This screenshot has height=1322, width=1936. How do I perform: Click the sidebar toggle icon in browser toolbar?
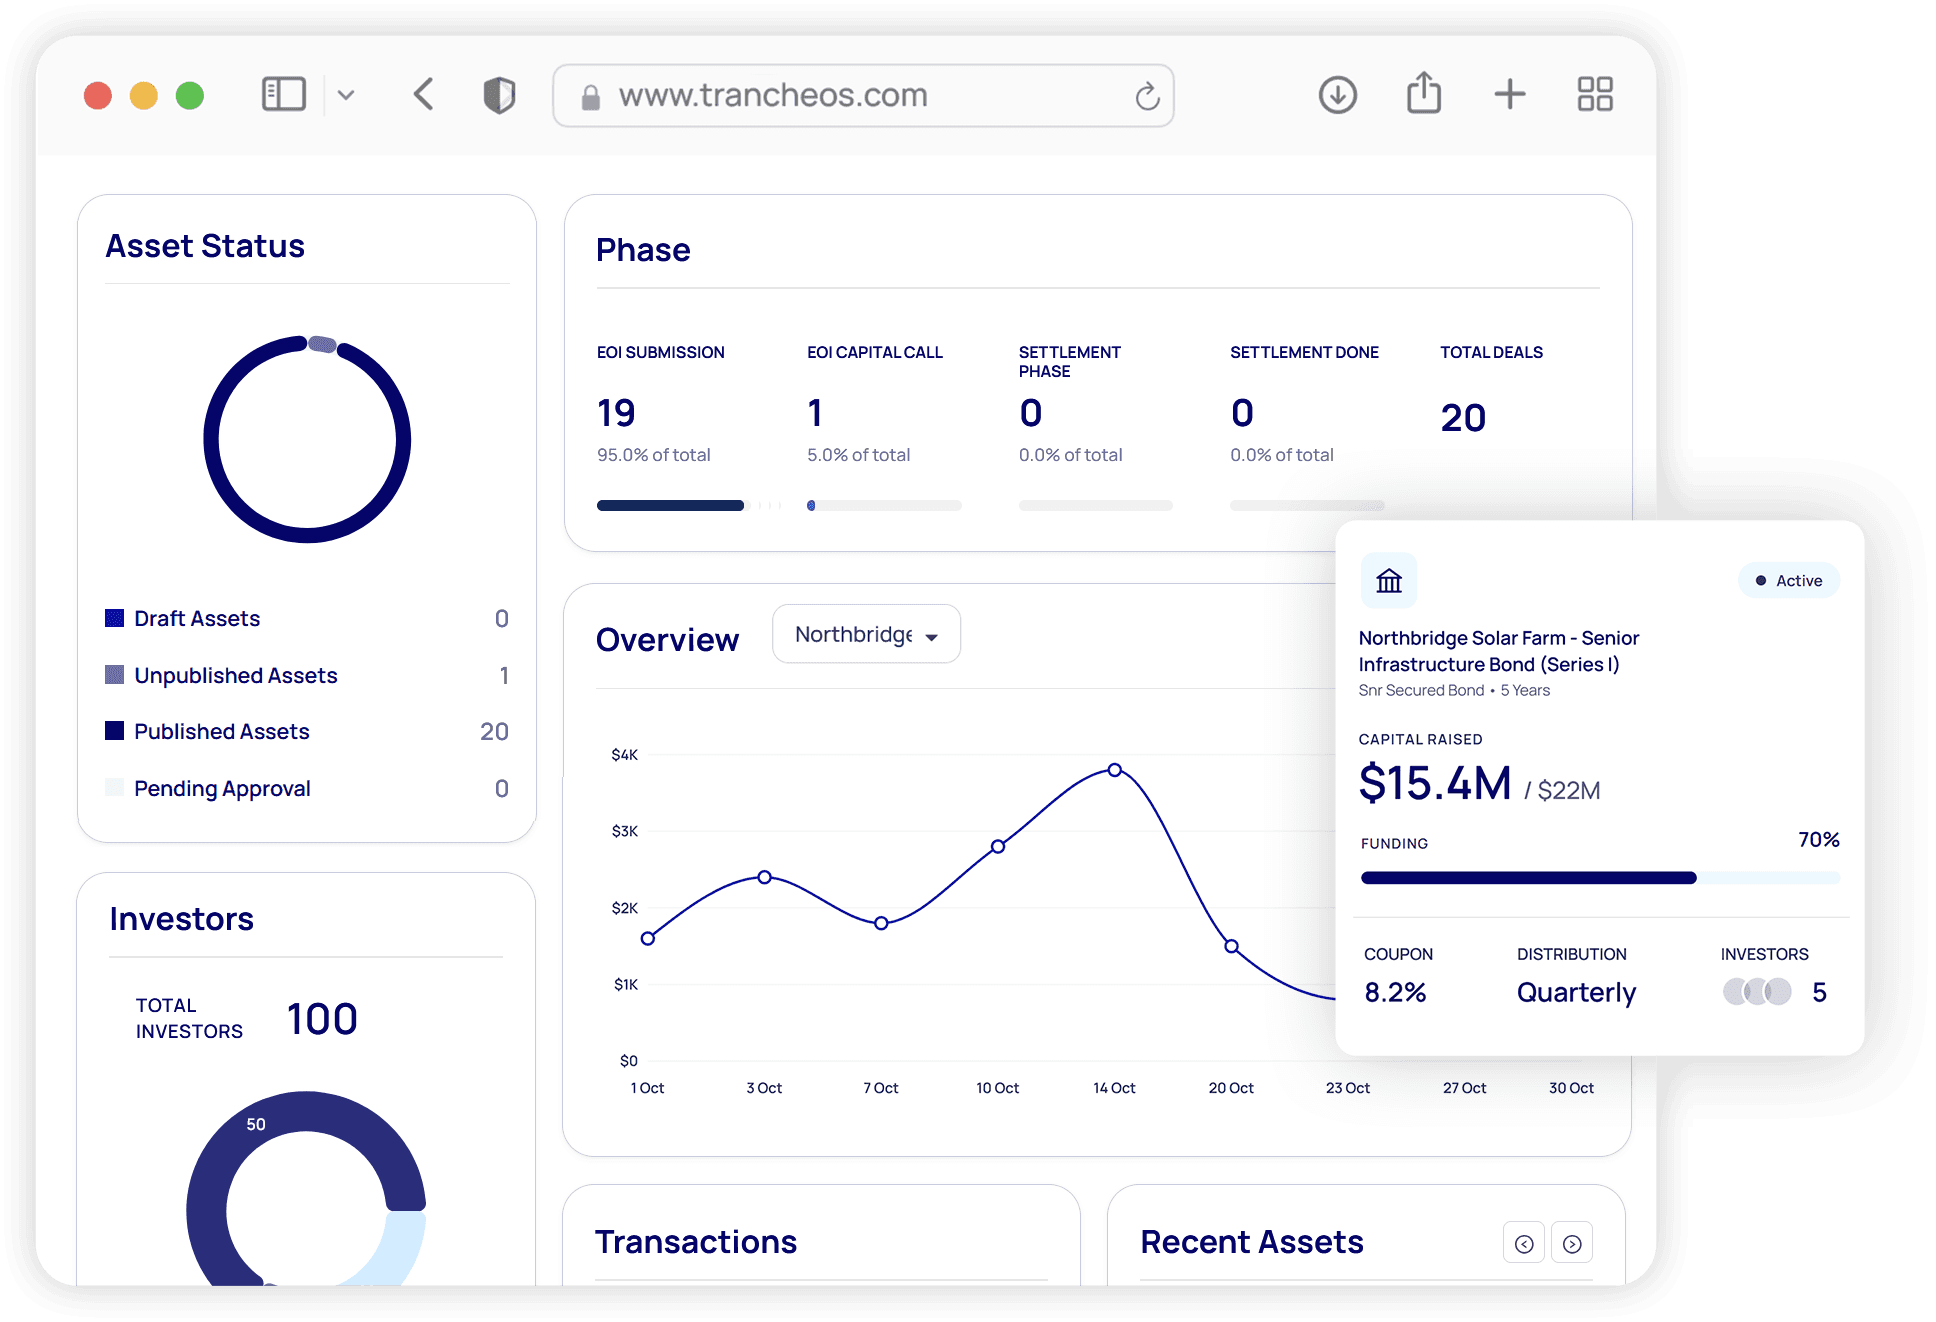(283, 95)
